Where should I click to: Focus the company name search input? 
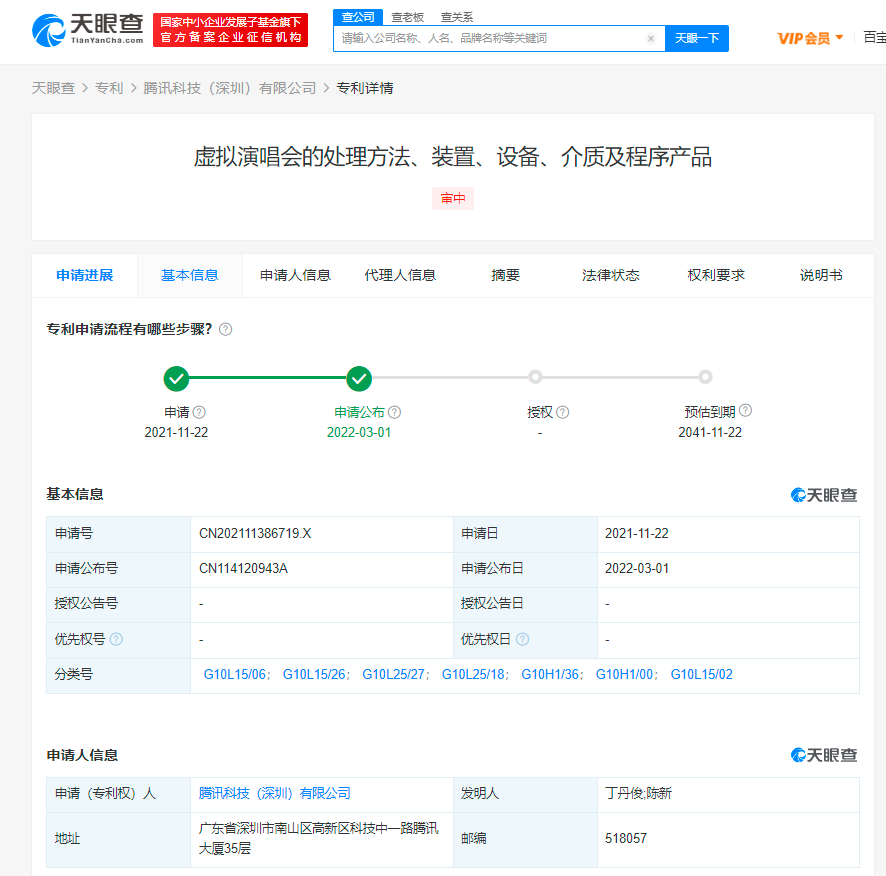[x=490, y=39]
